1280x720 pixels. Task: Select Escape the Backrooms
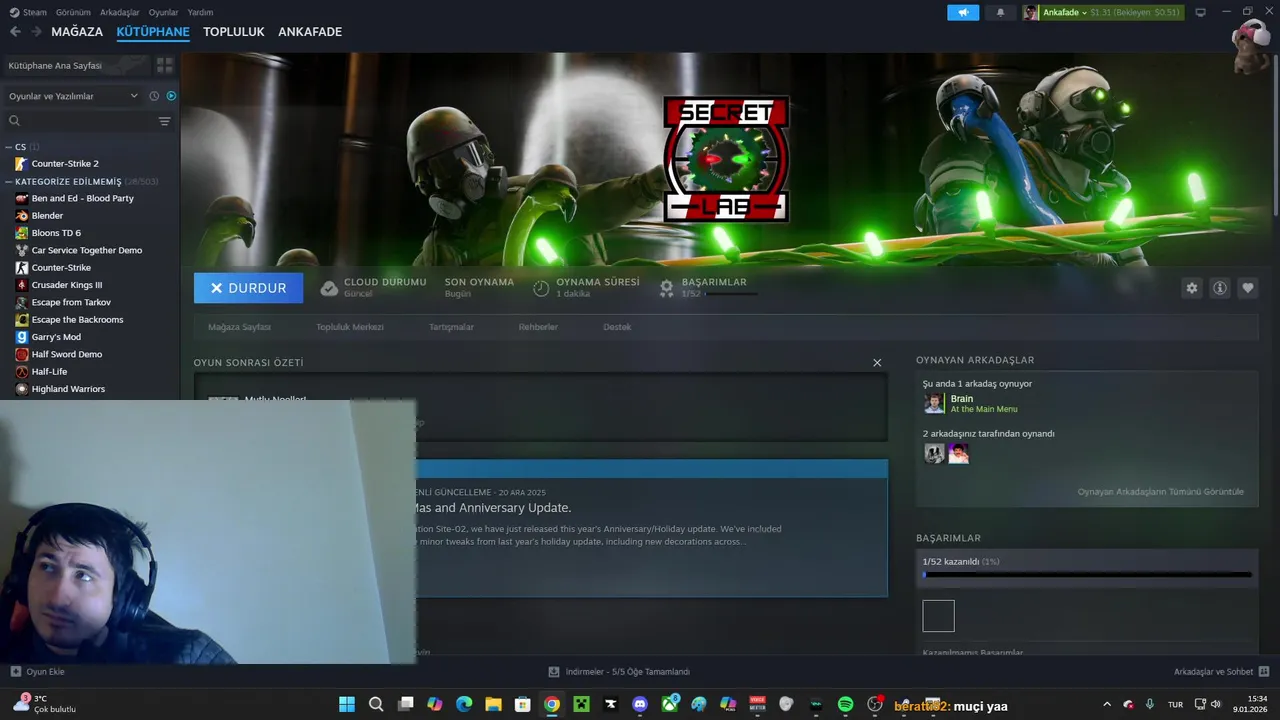77,320
